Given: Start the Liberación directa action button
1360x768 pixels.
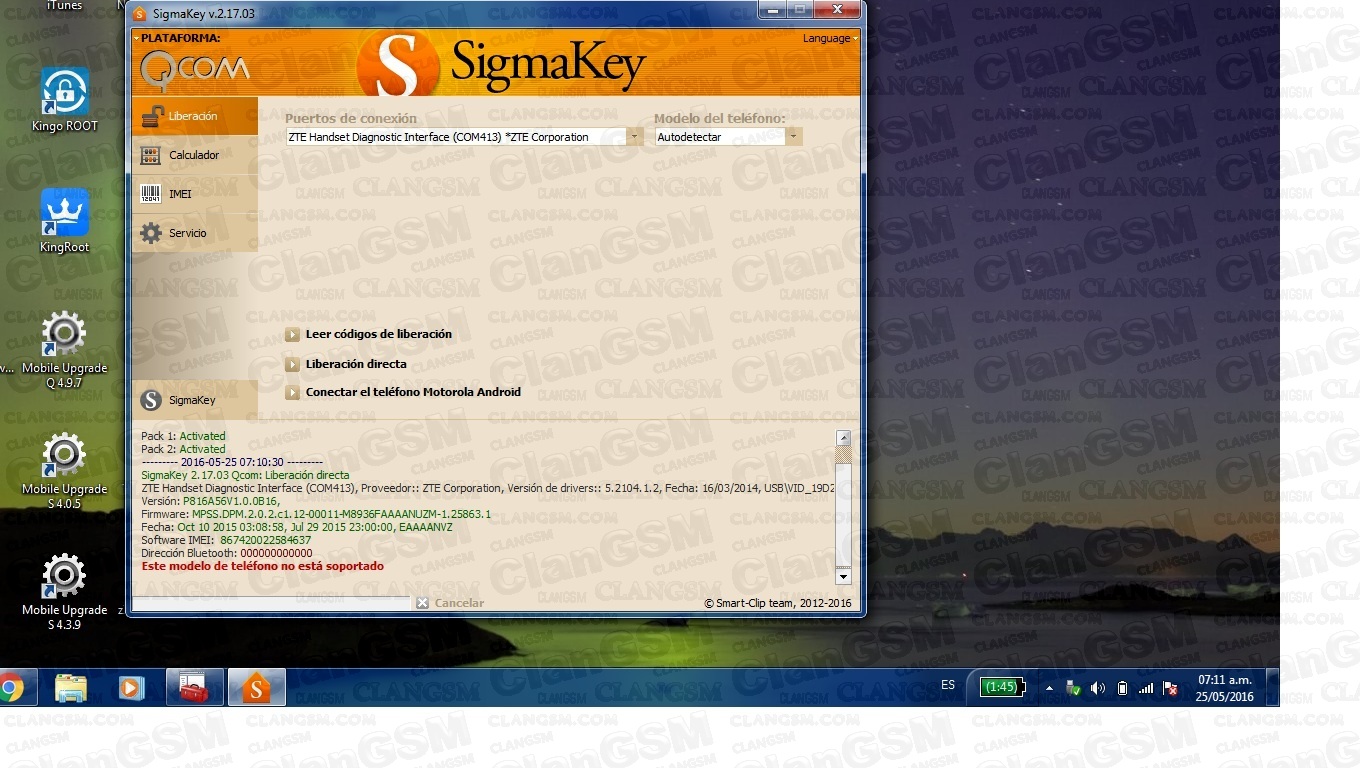Looking at the screenshot, I should tap(346, 364).
